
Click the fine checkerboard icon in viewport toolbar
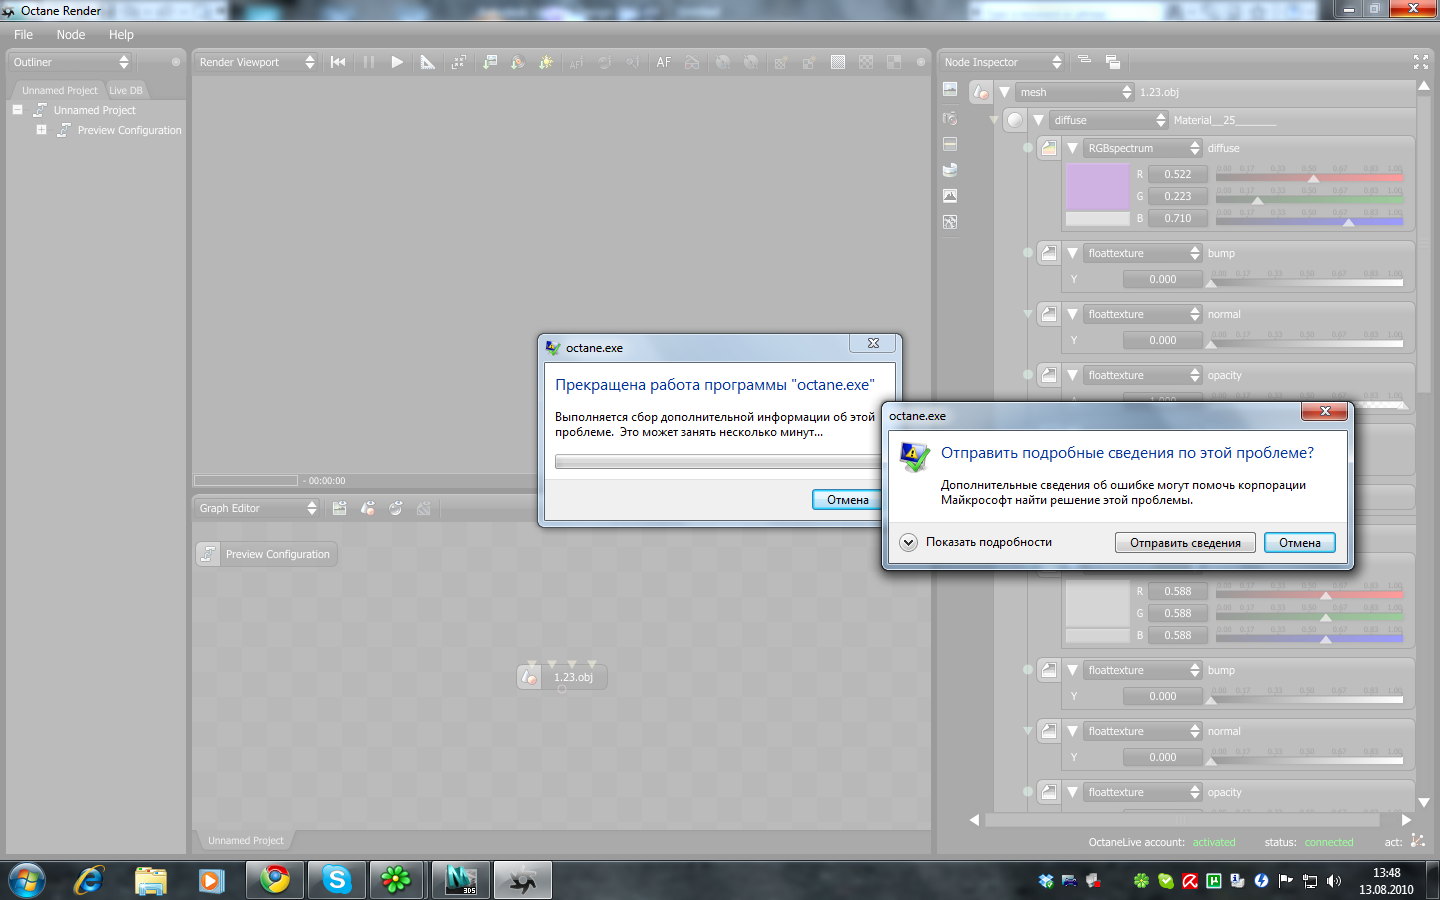pos(866,62)
